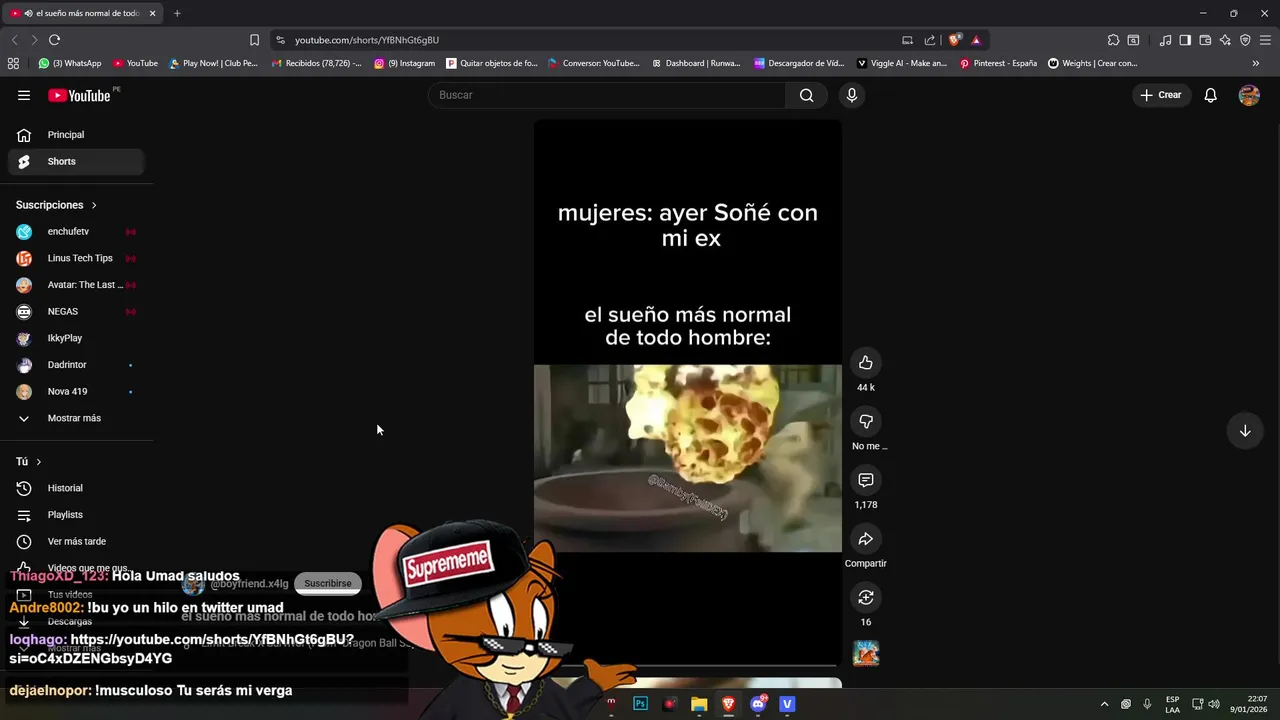1280x720 pixels.
Task: Dislike the Short with thumbs down
Action: (866, 422)
